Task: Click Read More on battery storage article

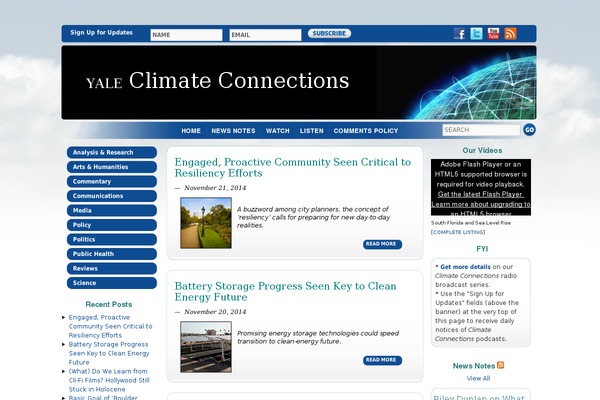Action: (382, 360)
